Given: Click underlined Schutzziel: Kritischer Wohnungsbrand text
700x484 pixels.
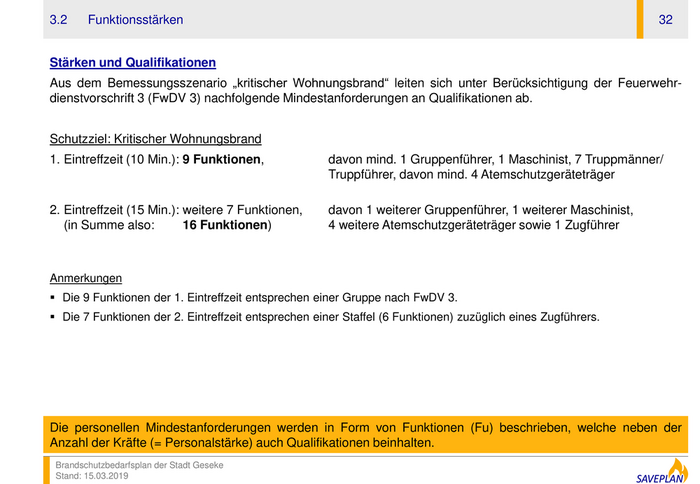Looking at the screenshot, I should click(155, 139).
